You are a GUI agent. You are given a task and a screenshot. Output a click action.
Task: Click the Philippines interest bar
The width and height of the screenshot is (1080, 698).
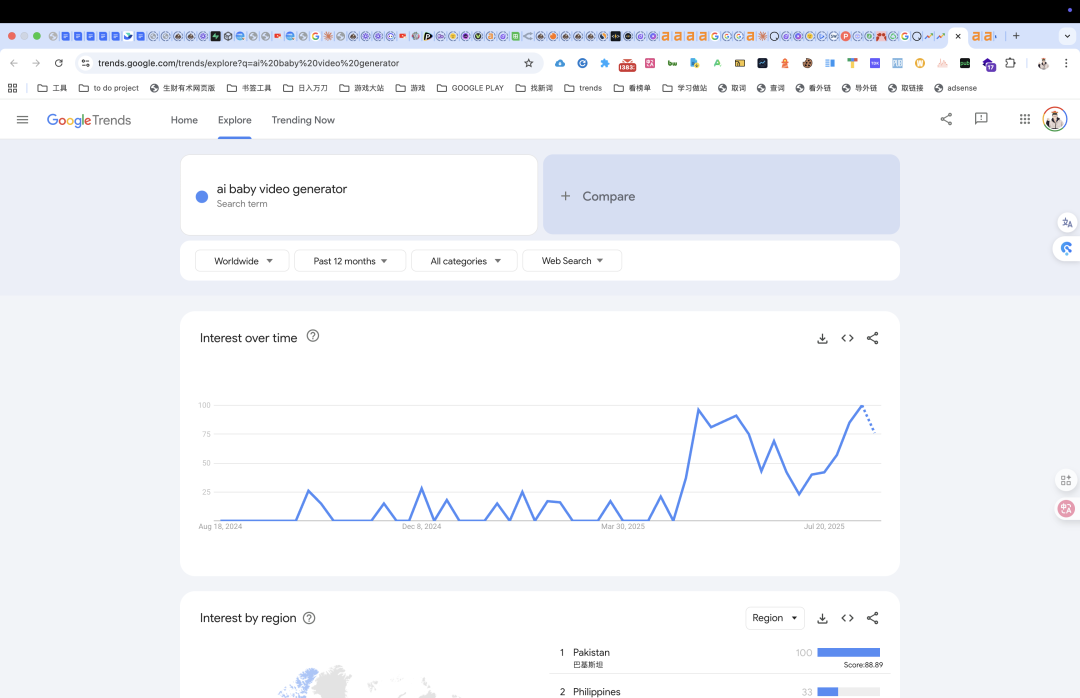(x=849, y=692)
